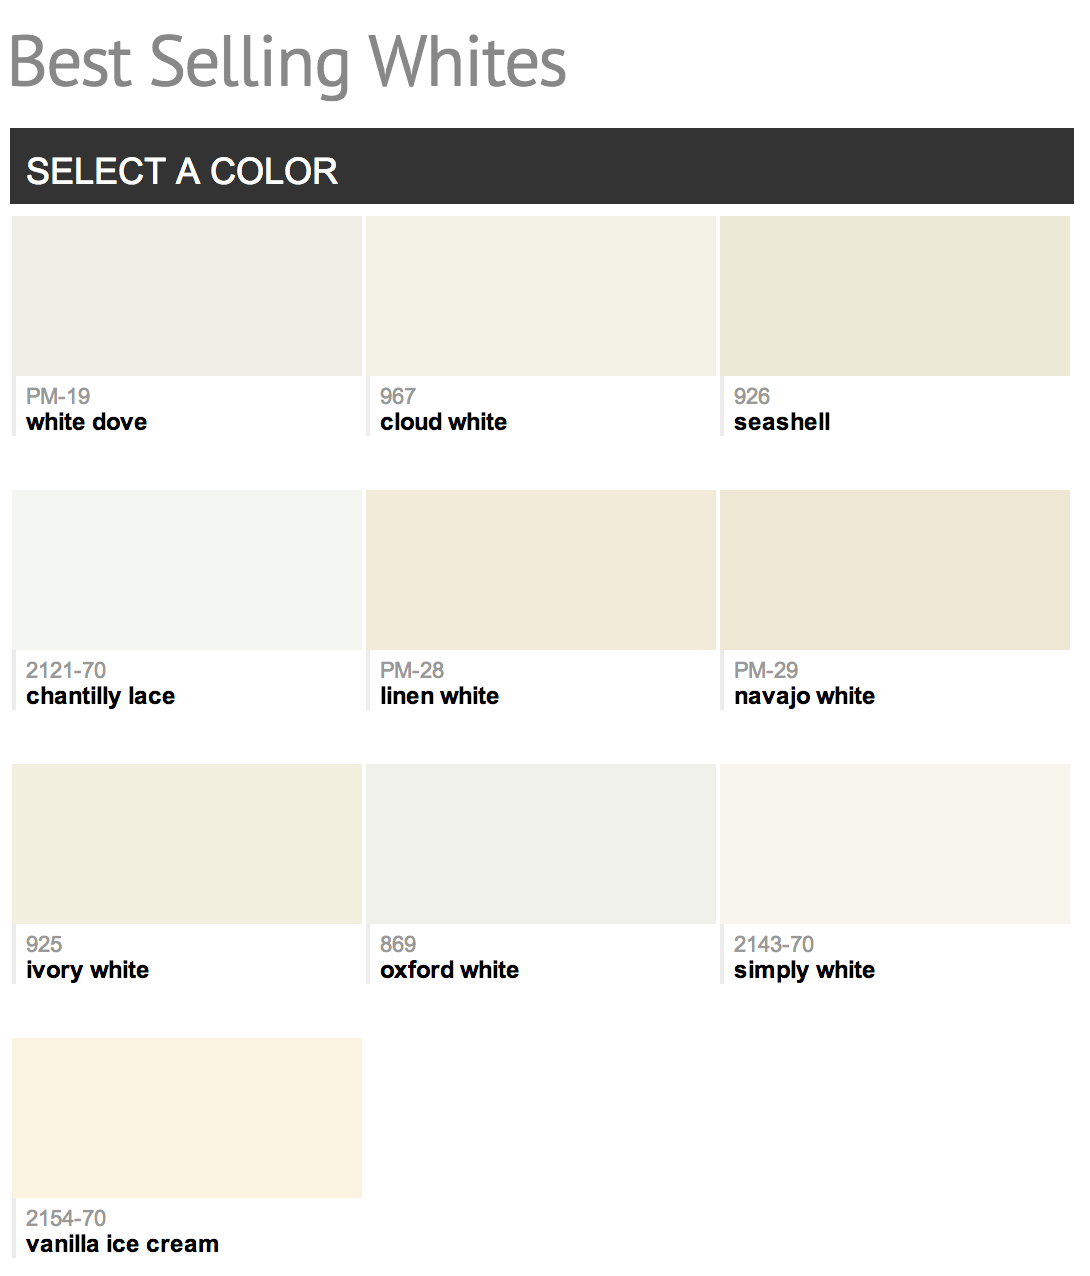Open the linen white name link
Screen dimensions: 1090x1276
(439, 696)
